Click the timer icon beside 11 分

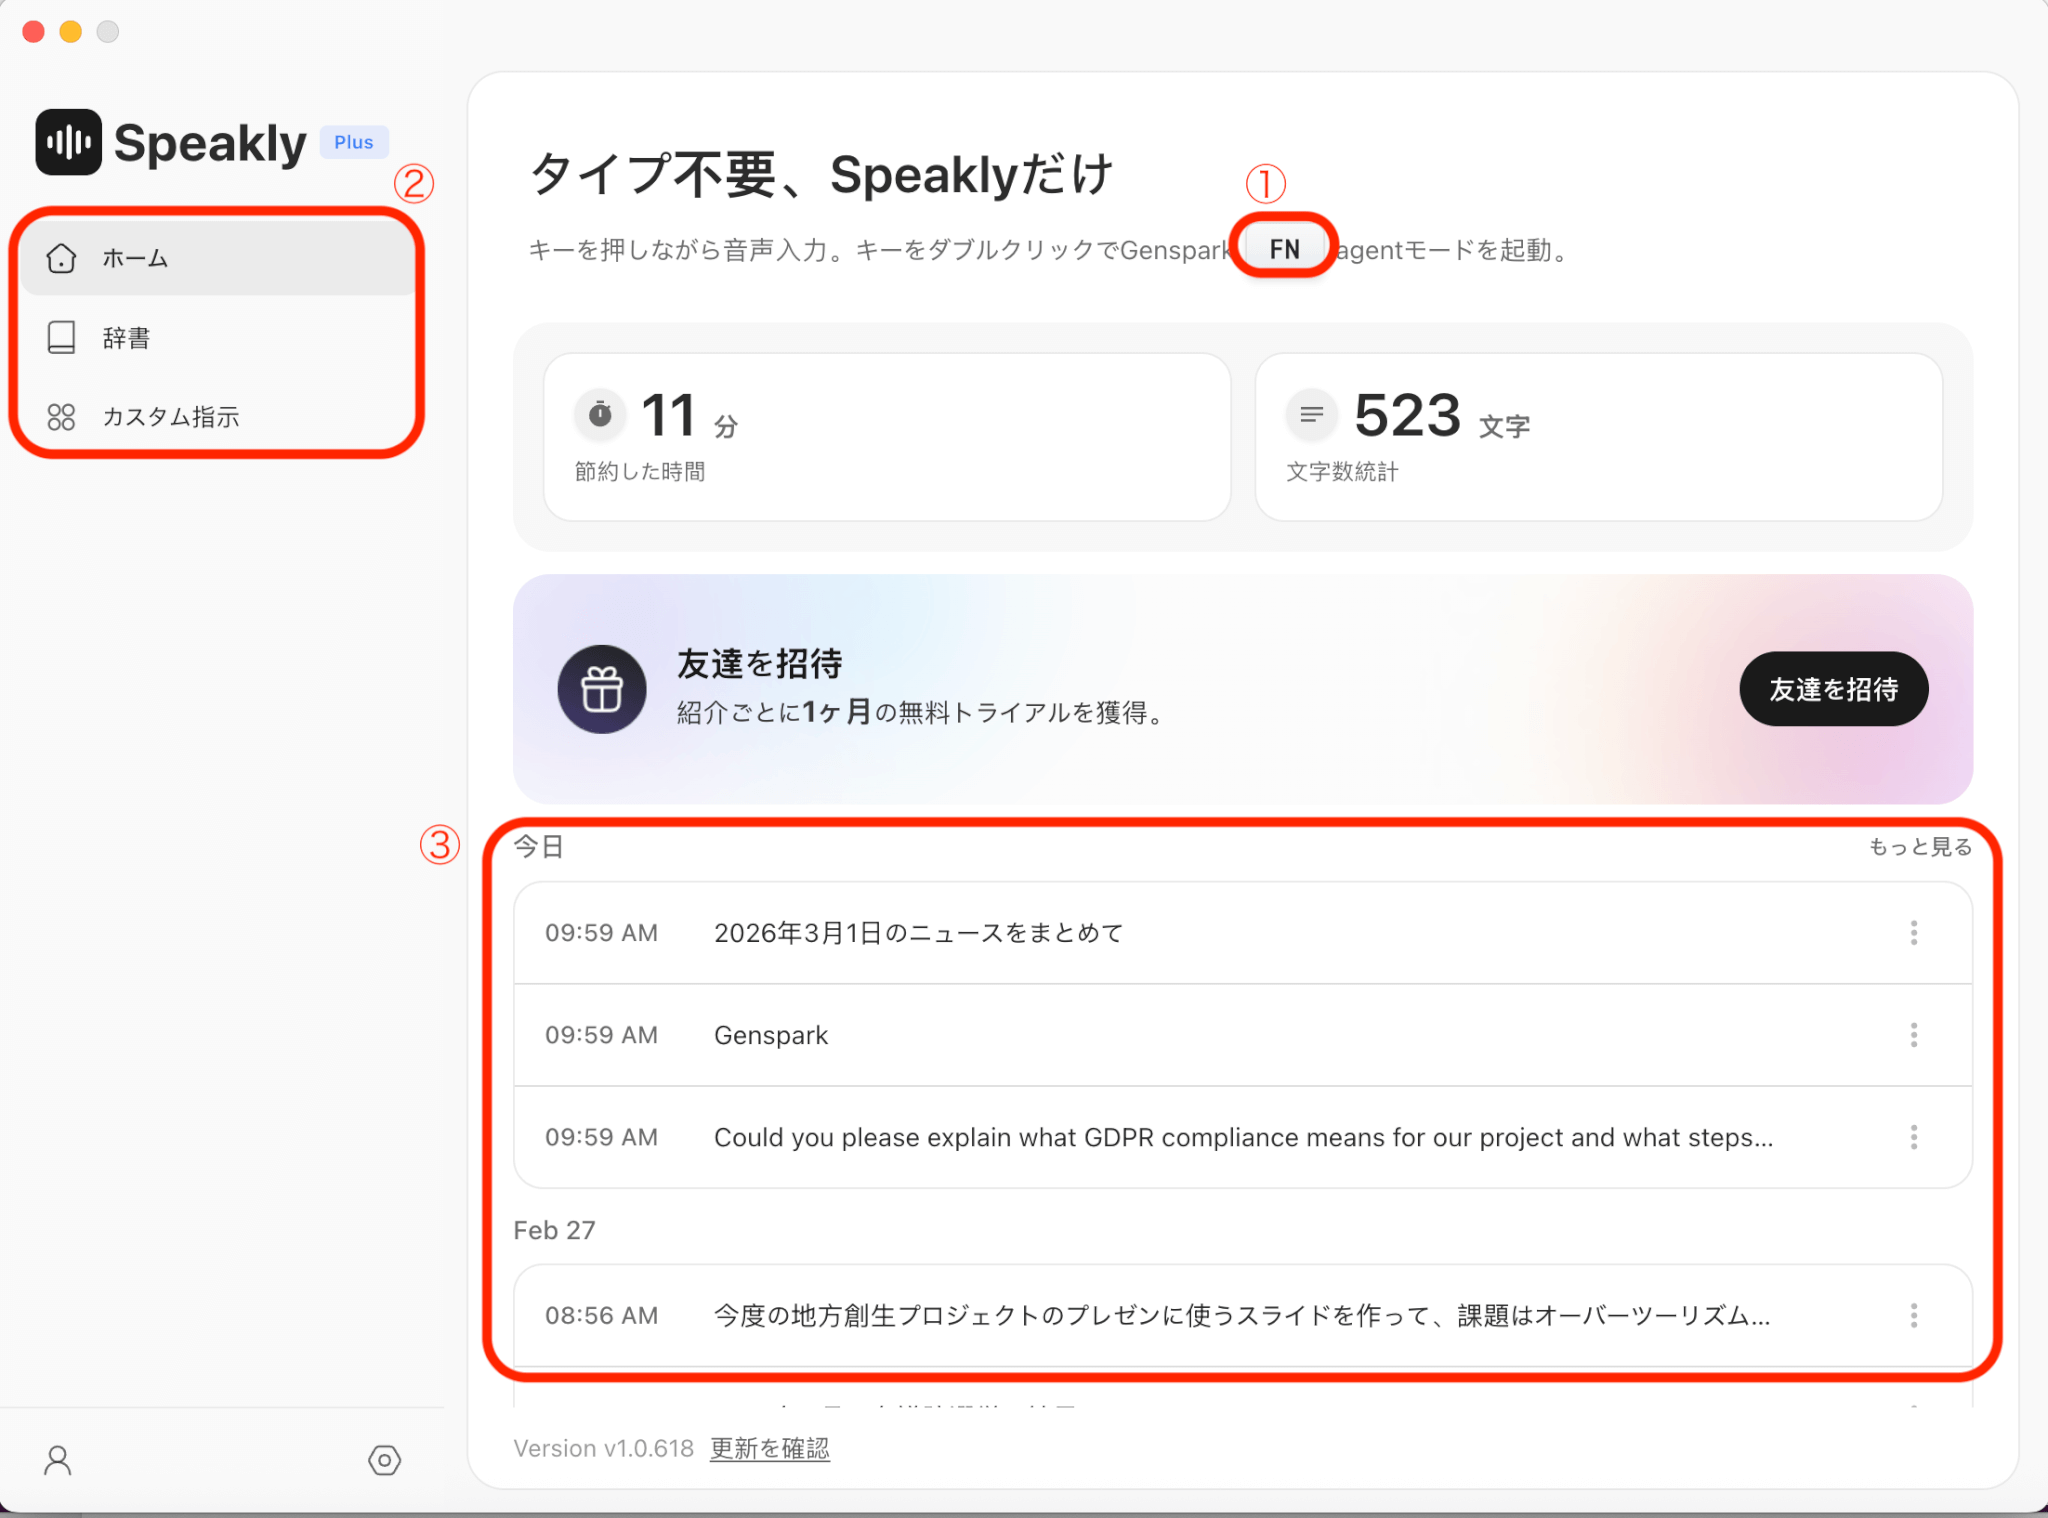[x=600, y=413]
